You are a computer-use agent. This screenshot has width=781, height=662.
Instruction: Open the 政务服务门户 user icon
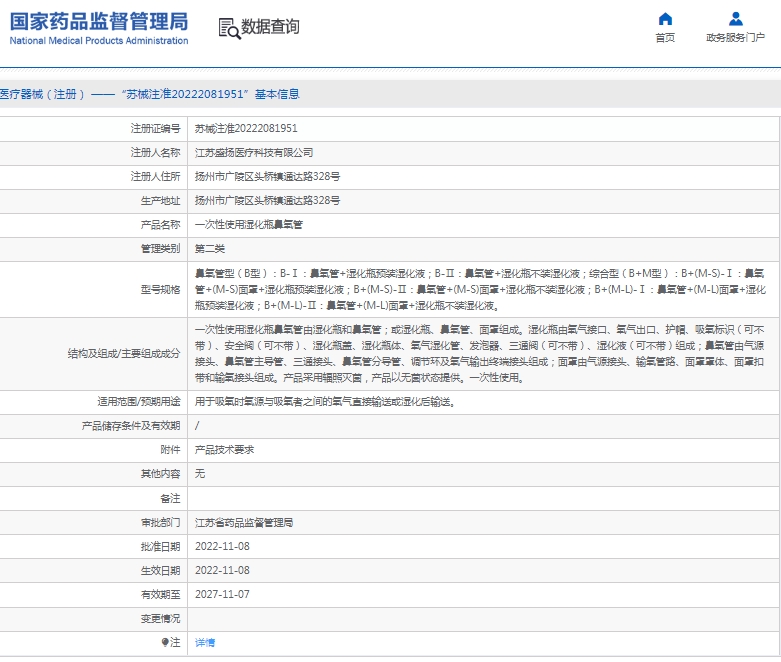coord(735,19)
